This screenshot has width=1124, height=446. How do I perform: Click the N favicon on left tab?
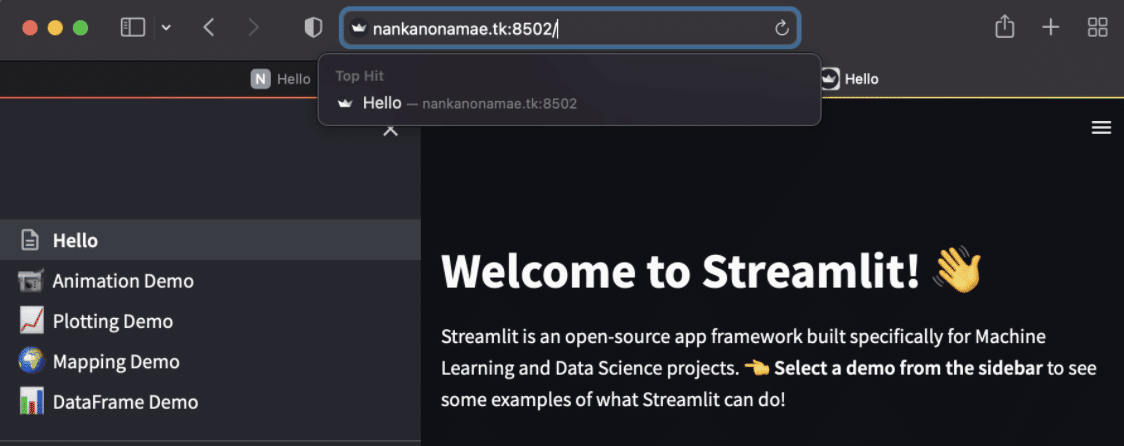260,79
